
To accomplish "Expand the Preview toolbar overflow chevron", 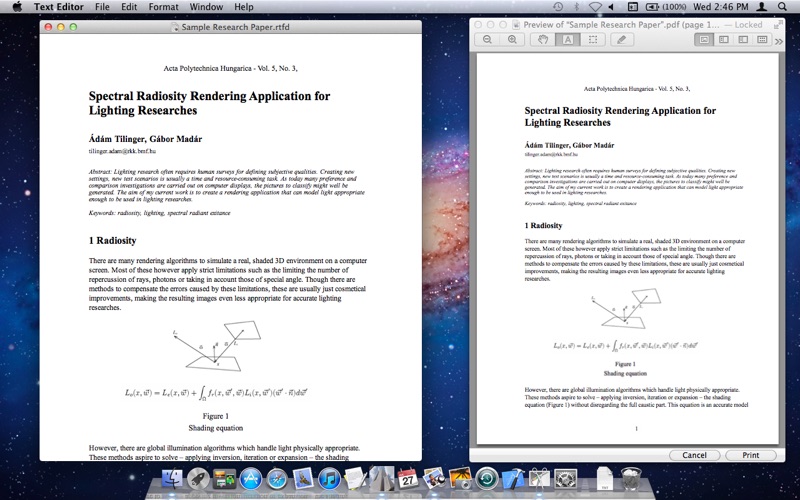I will [x=779, y=41].
